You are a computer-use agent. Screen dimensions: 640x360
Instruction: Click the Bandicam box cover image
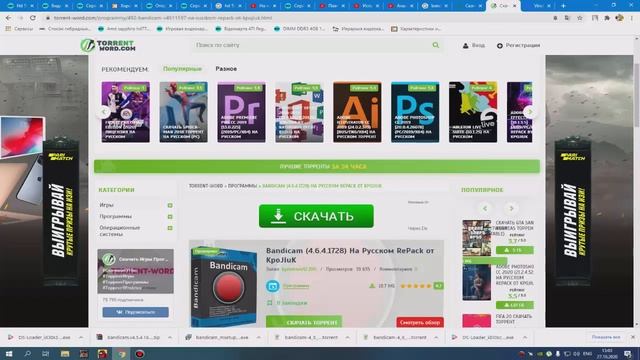coord(224,287)
